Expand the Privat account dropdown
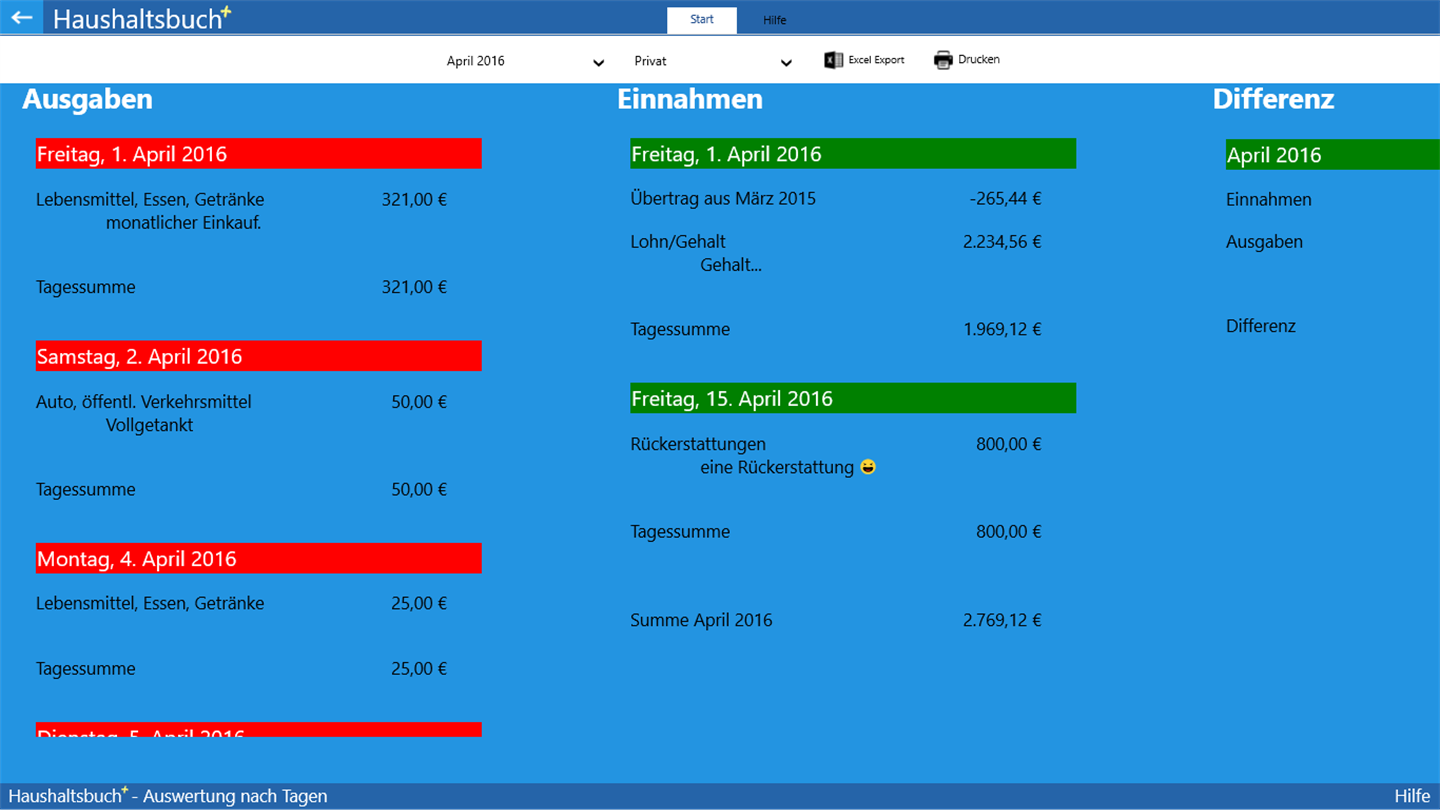Screen dimensions: 1440x810 click(712, 61)
